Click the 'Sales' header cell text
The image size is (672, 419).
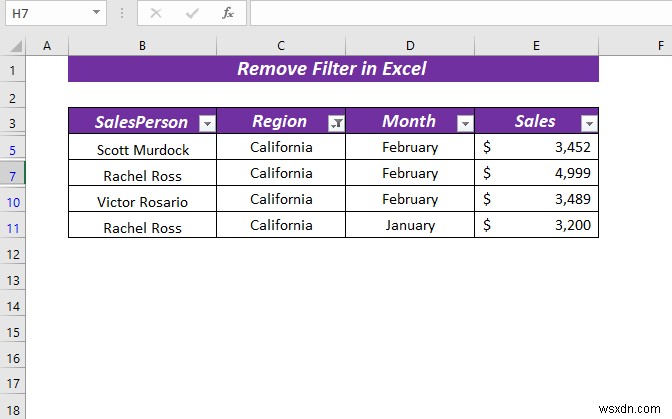pos(535,121)
